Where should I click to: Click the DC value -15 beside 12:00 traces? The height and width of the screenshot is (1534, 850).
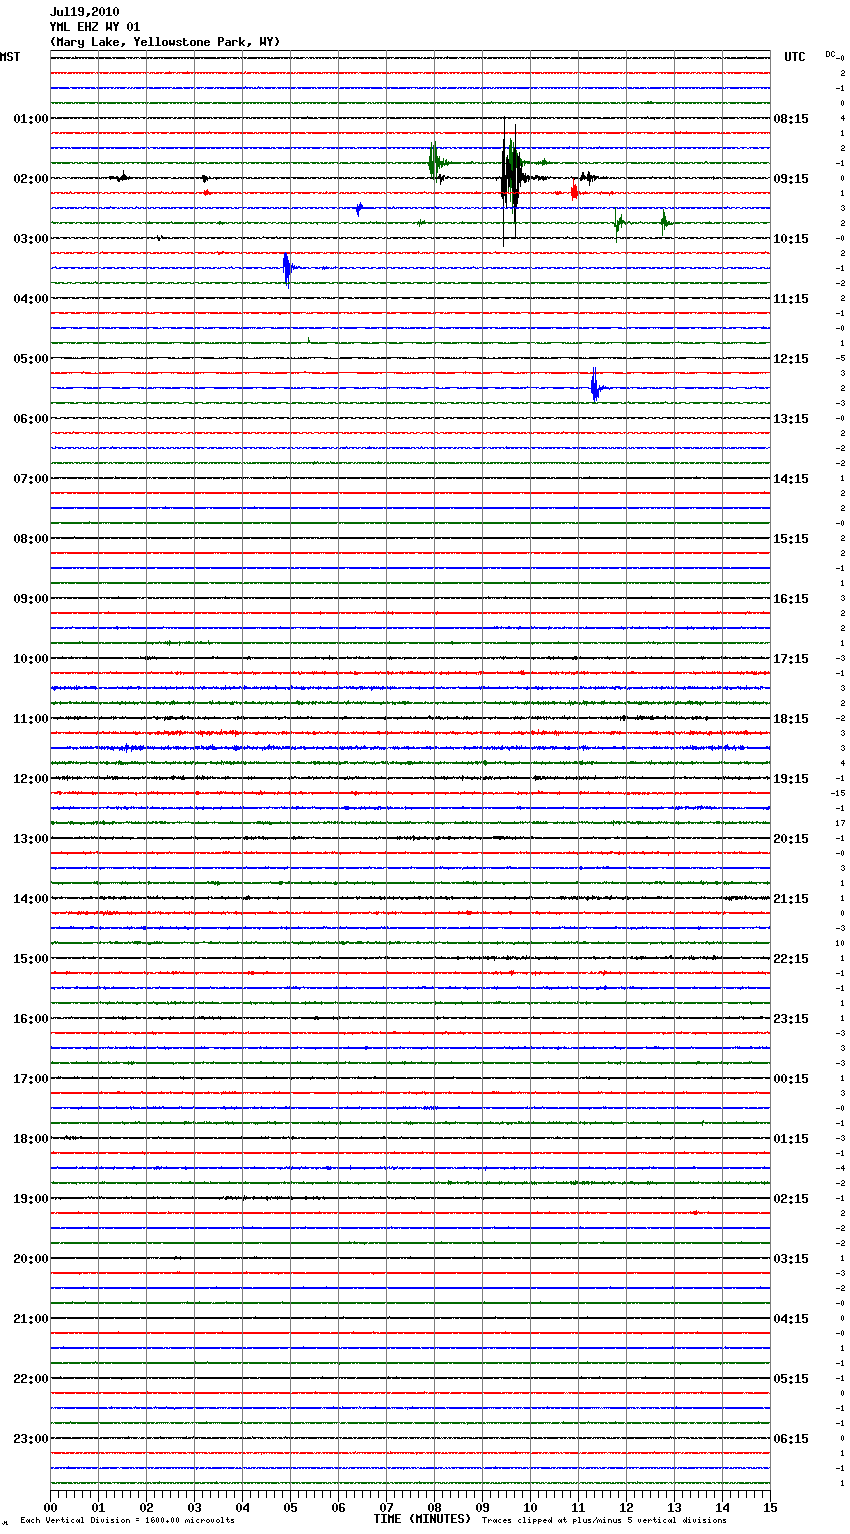[838, 793]
